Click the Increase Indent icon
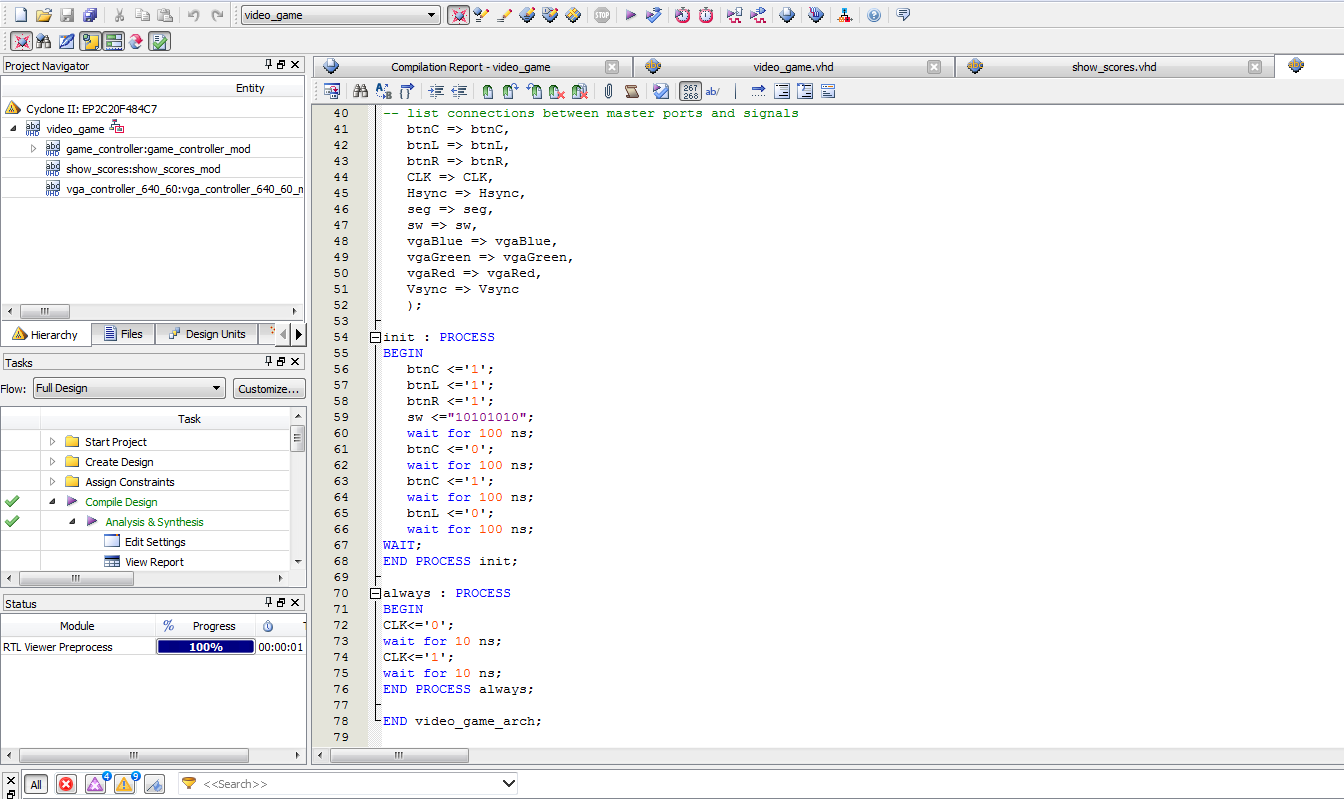The width and height of the screenshot is (1344, 799). tap(436, 92)
